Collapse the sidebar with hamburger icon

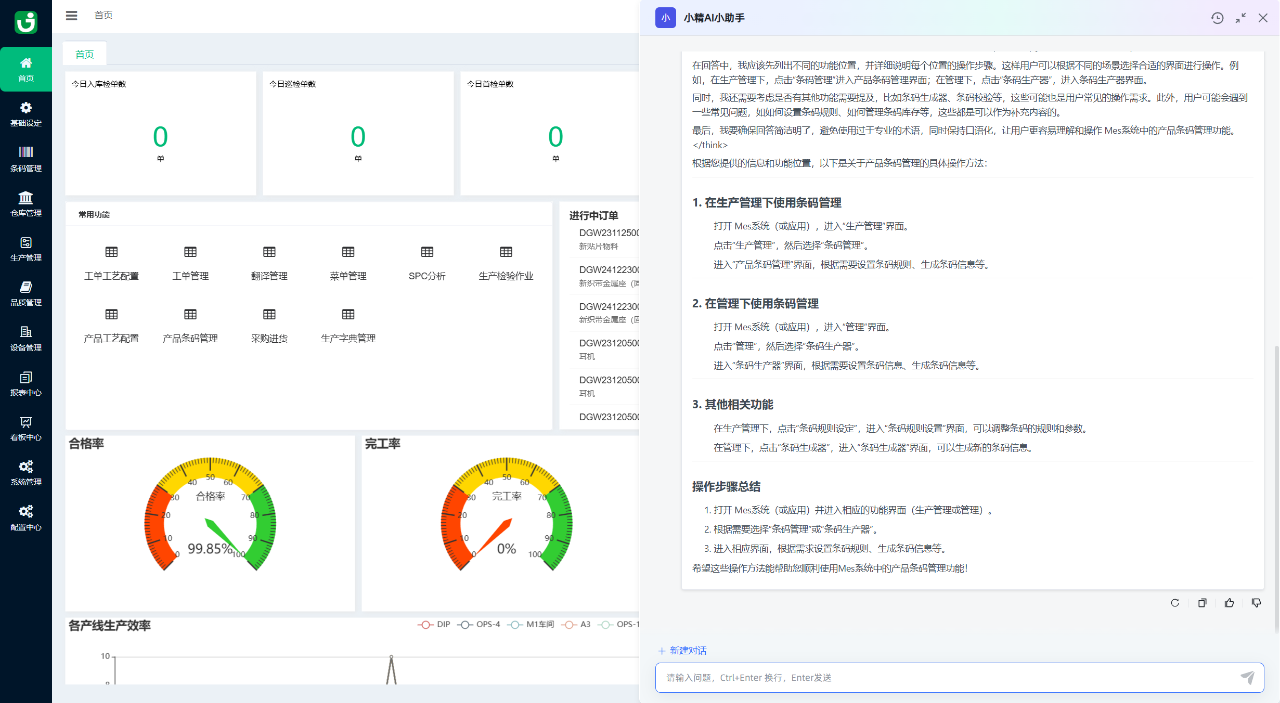[71, 15]
